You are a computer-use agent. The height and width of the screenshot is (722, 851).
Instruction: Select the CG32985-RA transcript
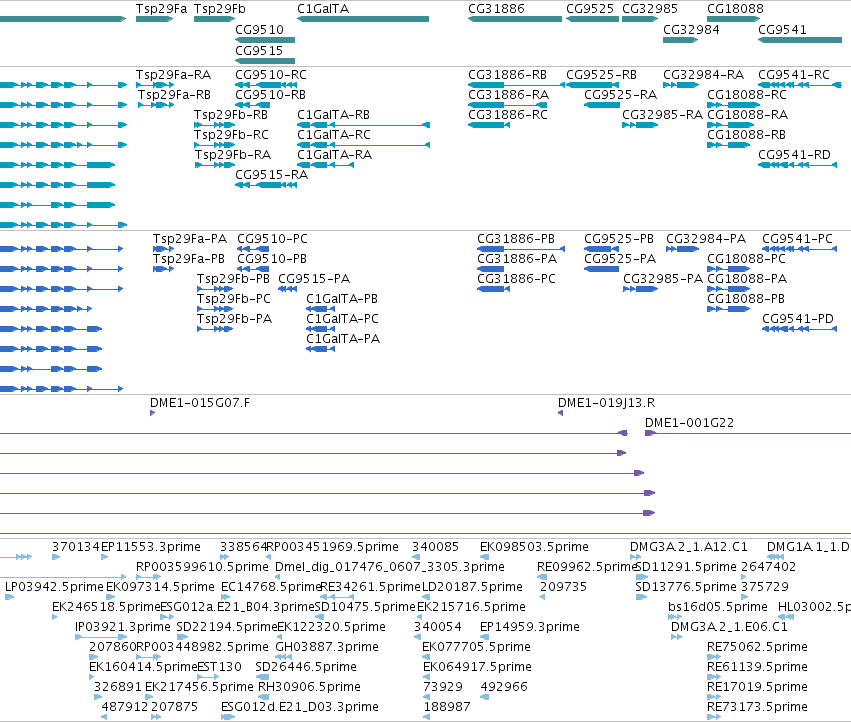pos(640,125)
